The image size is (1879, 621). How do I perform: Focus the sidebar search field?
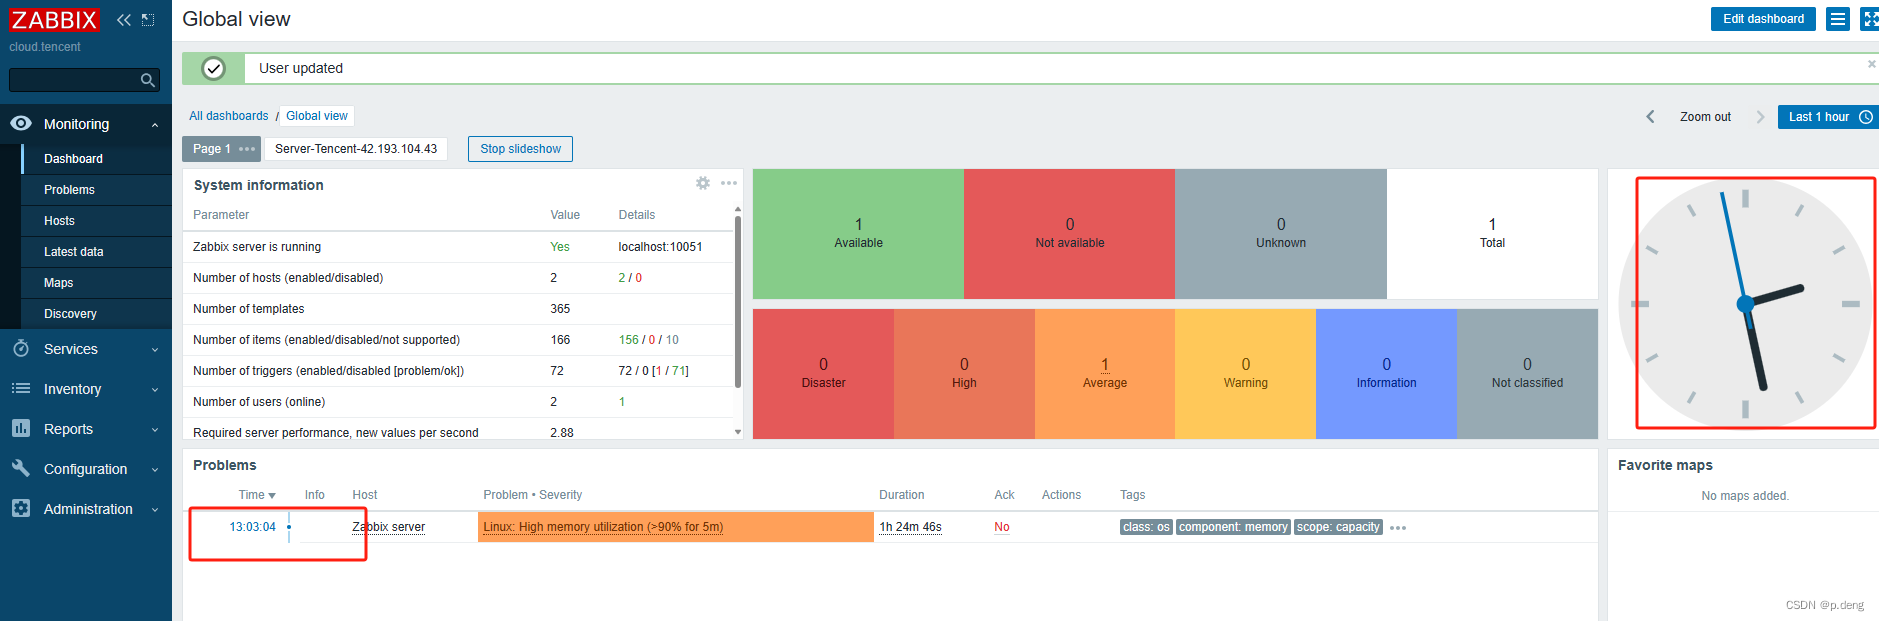[84, 80]
